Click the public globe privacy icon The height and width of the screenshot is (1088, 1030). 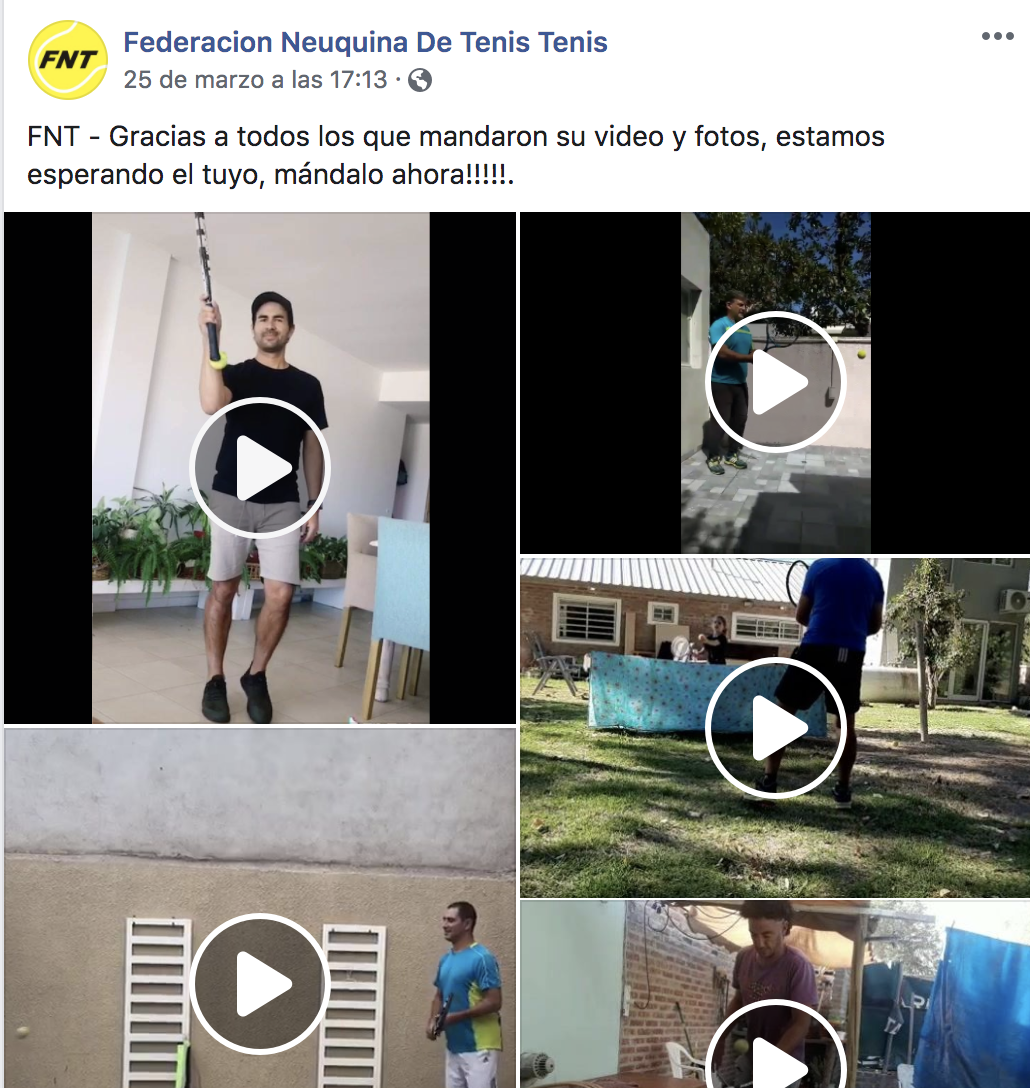click(x=420, y=80)
